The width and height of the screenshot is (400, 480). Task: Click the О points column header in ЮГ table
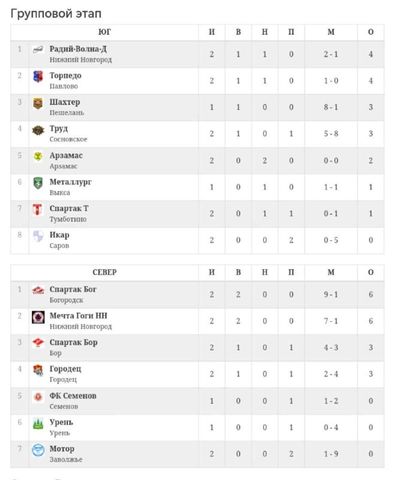click(371, 32)
